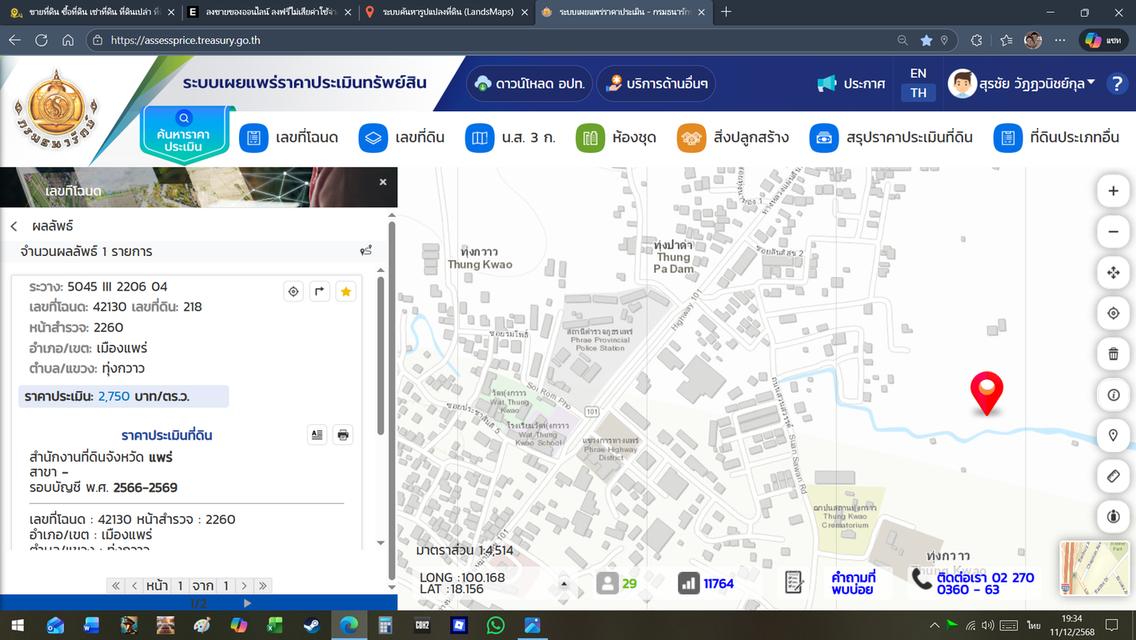Print the land valuation result
The height and width of the screenshot is (640, 1136).
[342, 434]
